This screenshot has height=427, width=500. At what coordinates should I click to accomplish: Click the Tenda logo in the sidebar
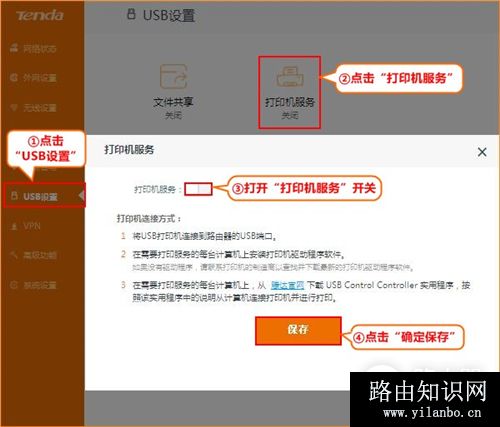click(x=40, y=16)
